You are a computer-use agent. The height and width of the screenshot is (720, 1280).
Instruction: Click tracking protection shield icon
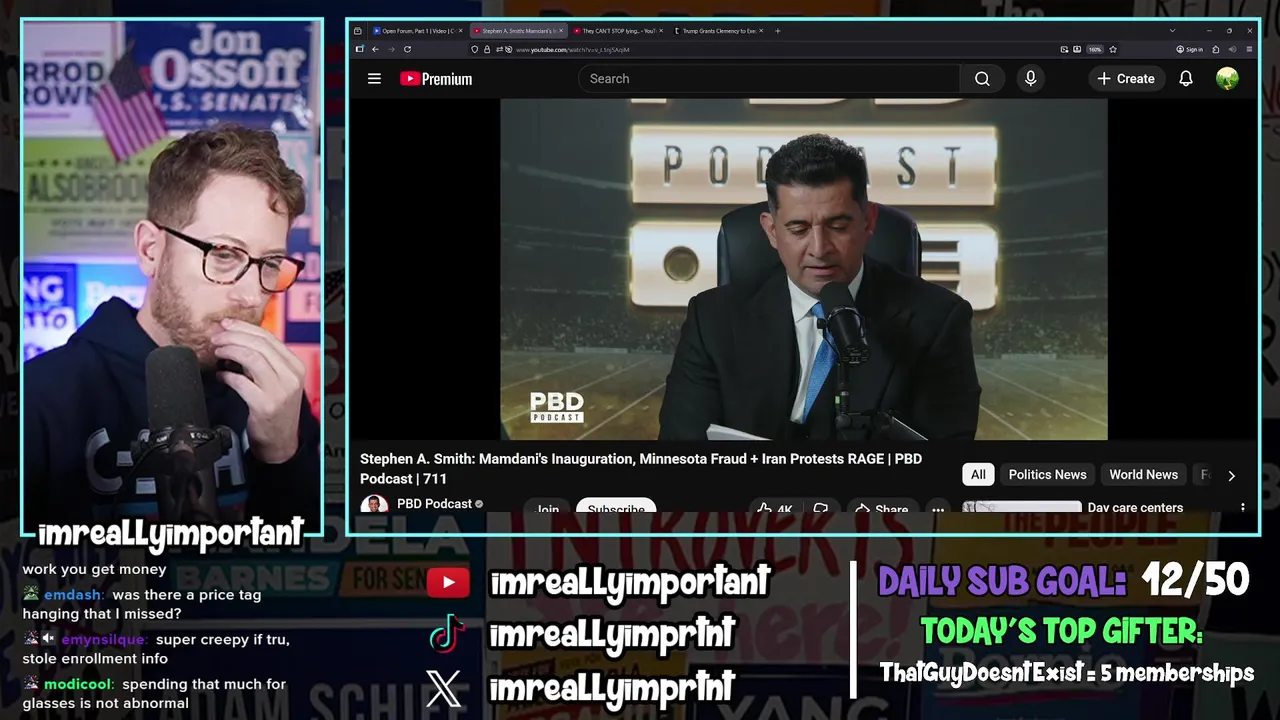click(x=475, y=49)
